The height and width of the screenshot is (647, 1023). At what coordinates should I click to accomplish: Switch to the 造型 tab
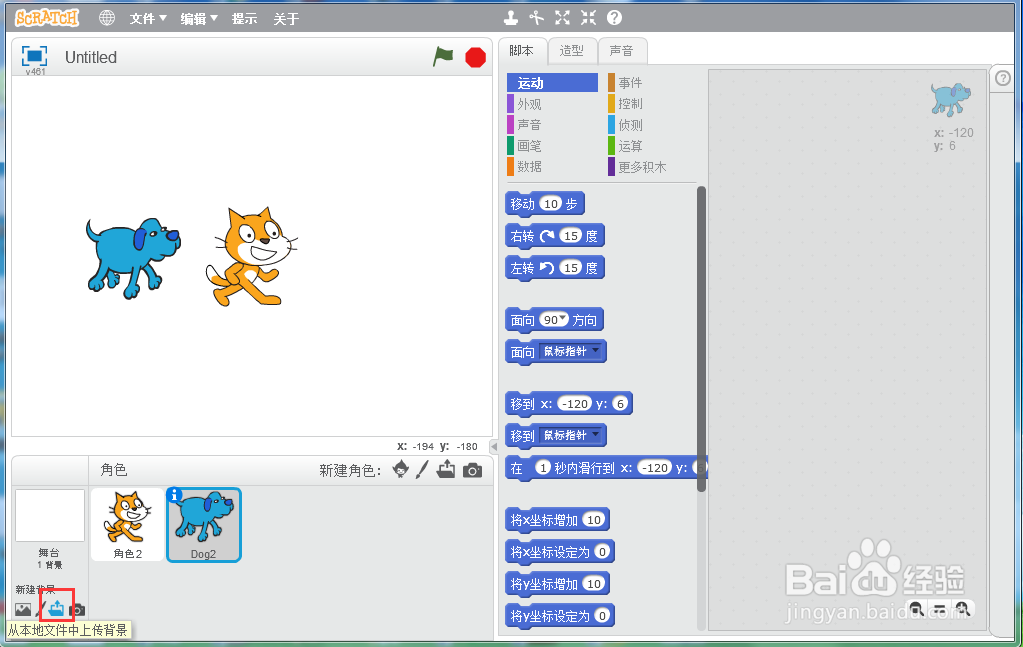click(x=572, y=51)
